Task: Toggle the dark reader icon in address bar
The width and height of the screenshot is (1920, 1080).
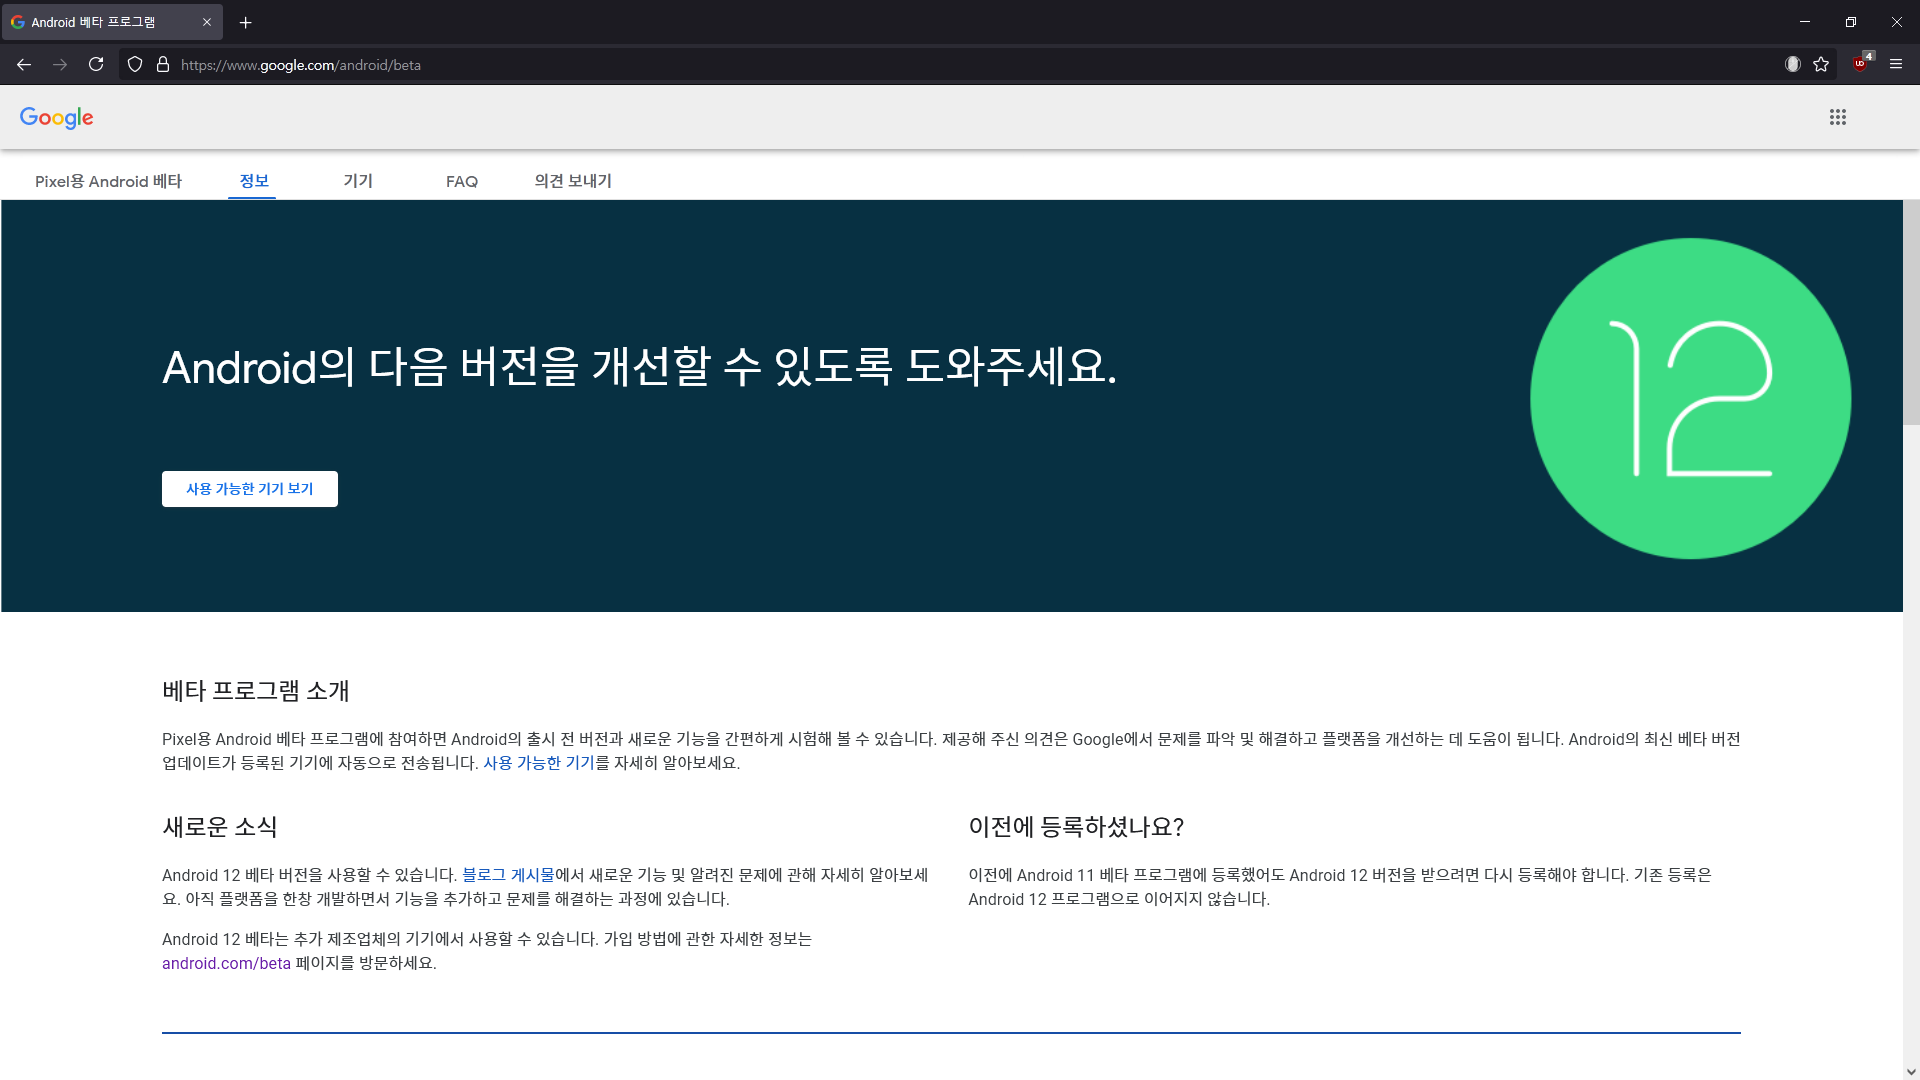Action: pyautogui.click(x=1793, y=65)
